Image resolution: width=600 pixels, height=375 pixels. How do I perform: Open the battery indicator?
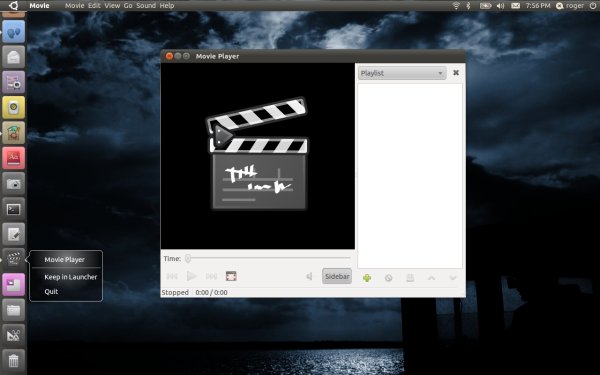tap(485, 6)
